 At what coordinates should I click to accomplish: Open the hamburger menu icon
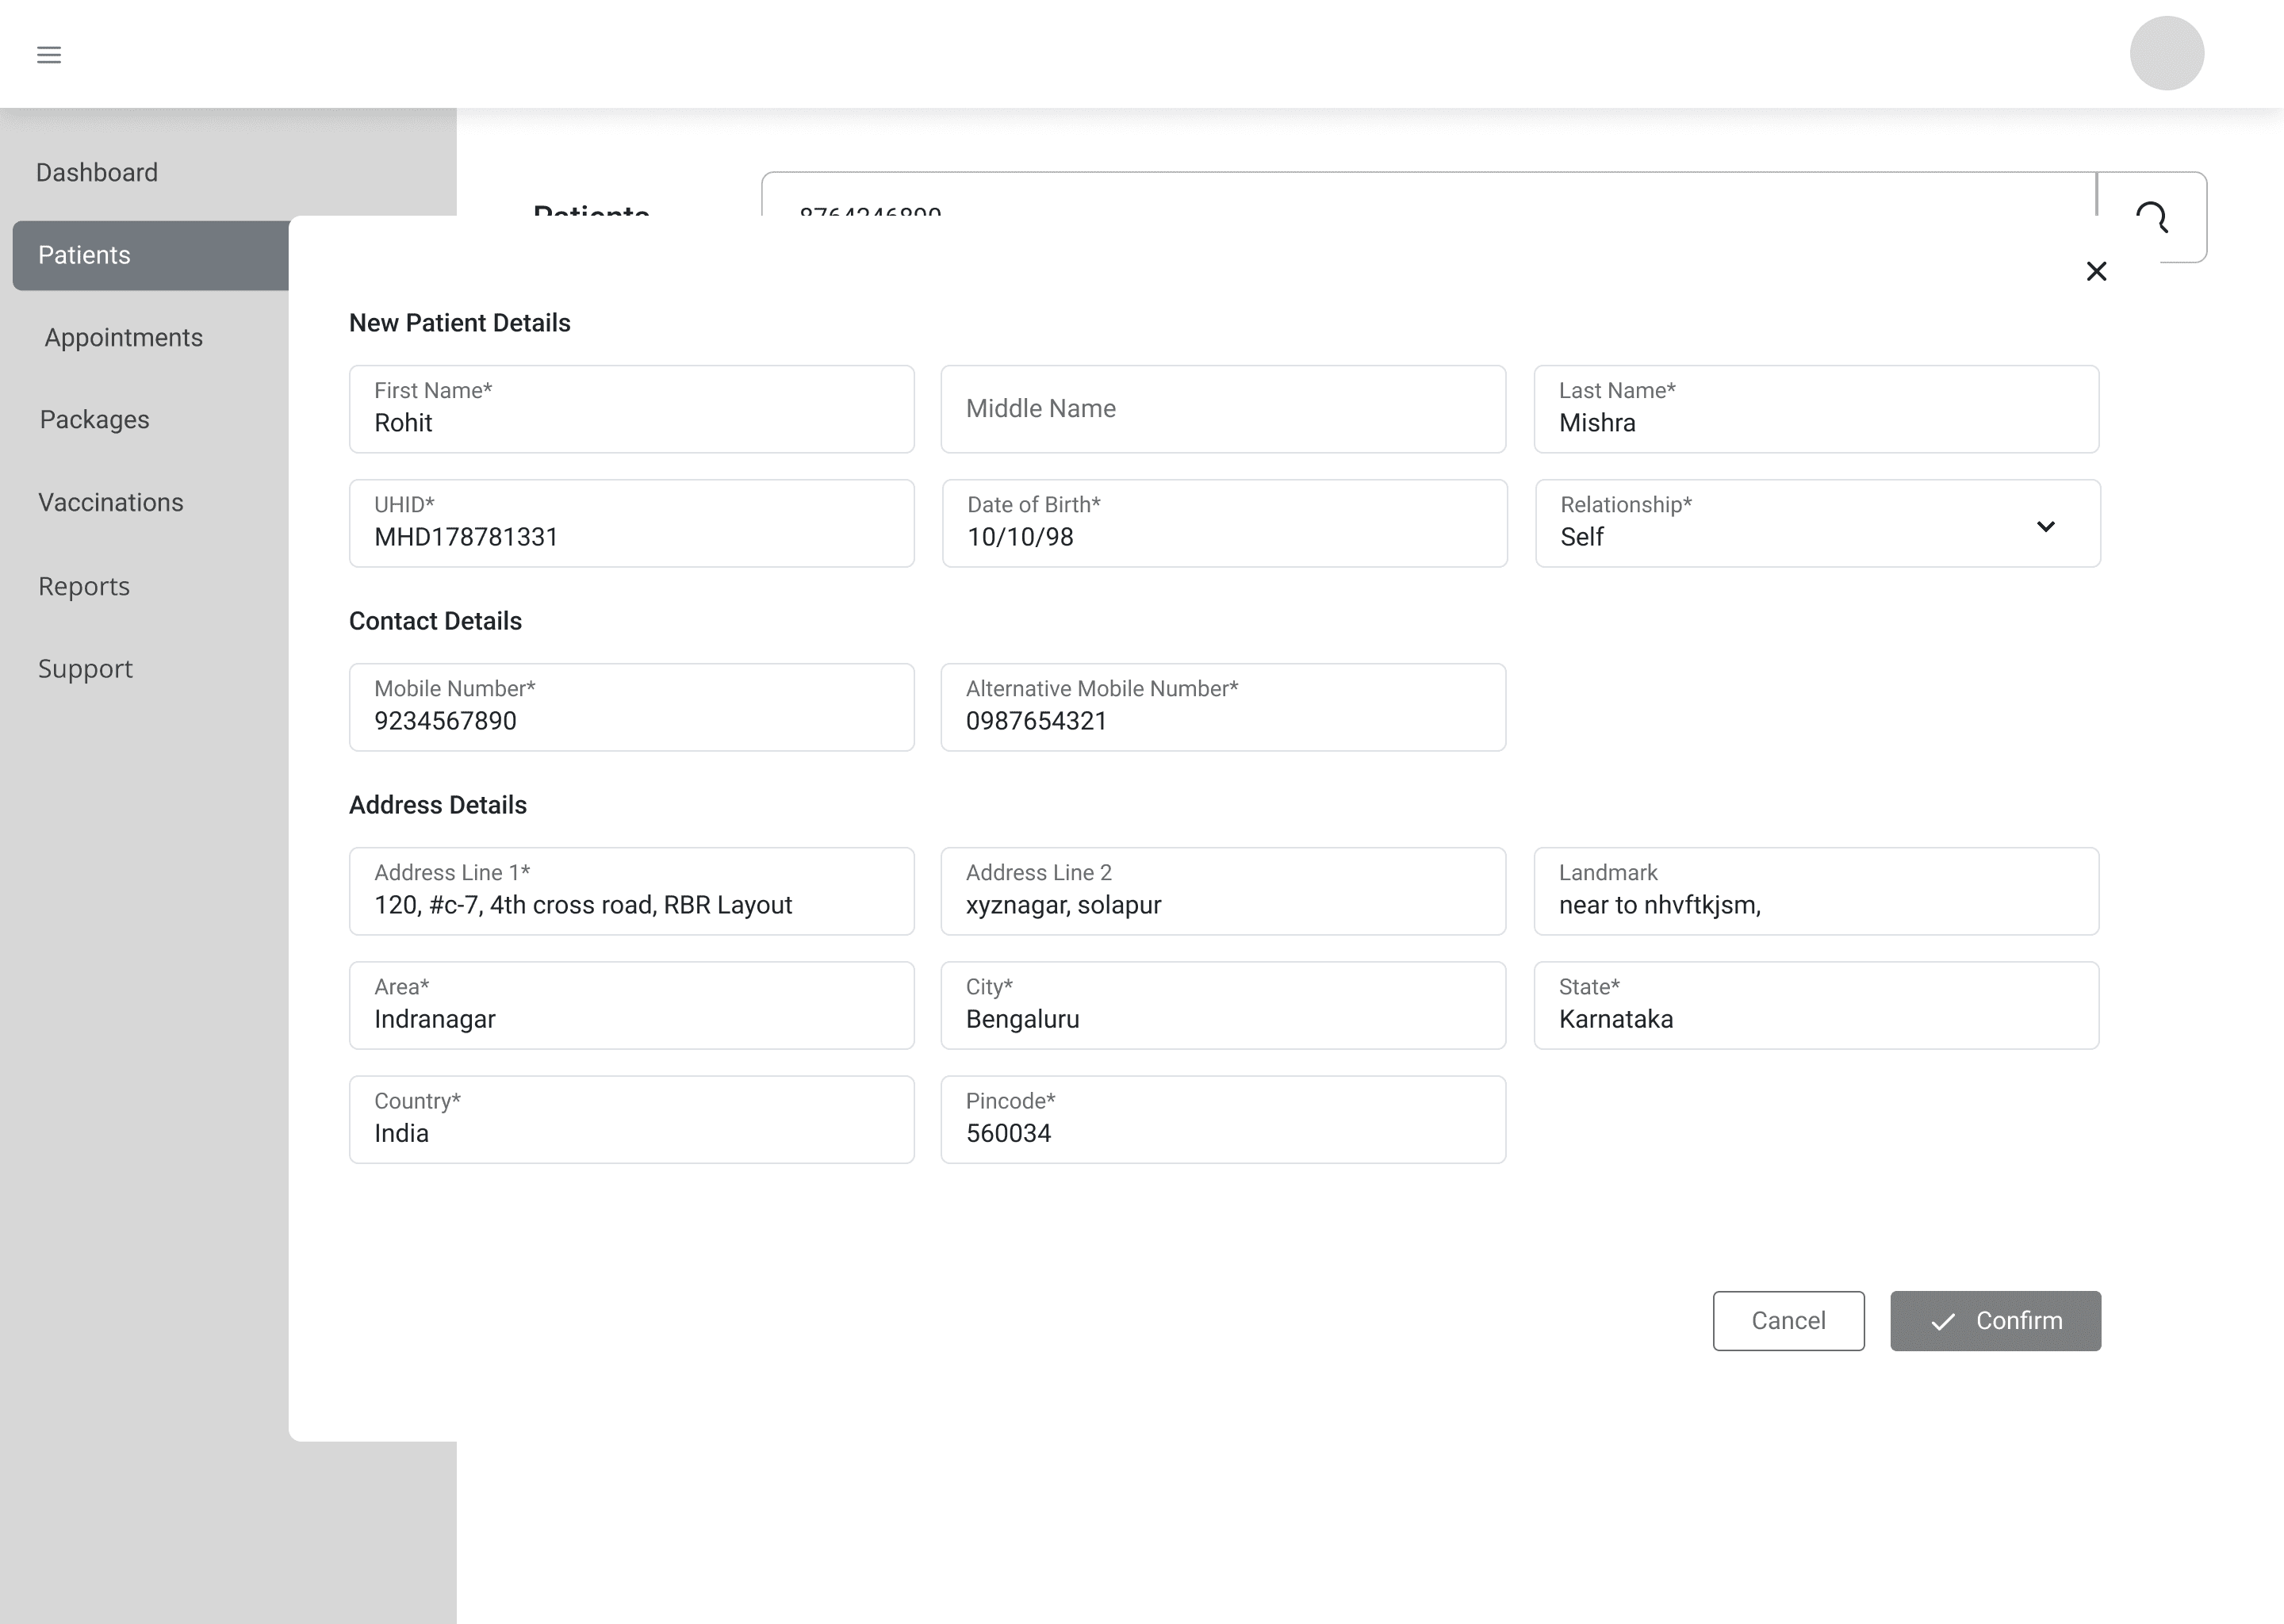[x=49, y=55]
